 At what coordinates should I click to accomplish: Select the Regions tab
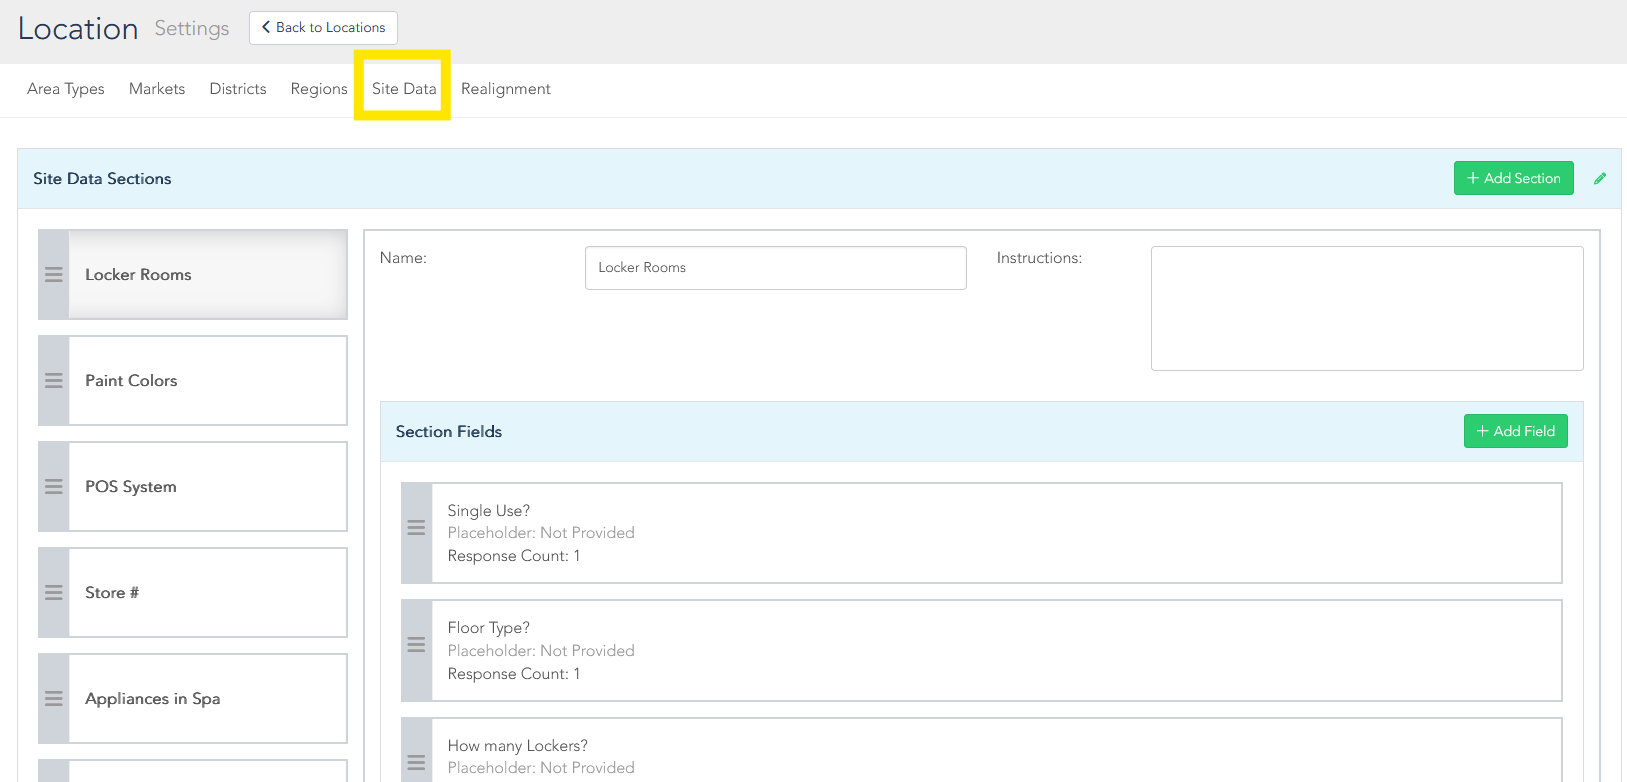point(319,89)
